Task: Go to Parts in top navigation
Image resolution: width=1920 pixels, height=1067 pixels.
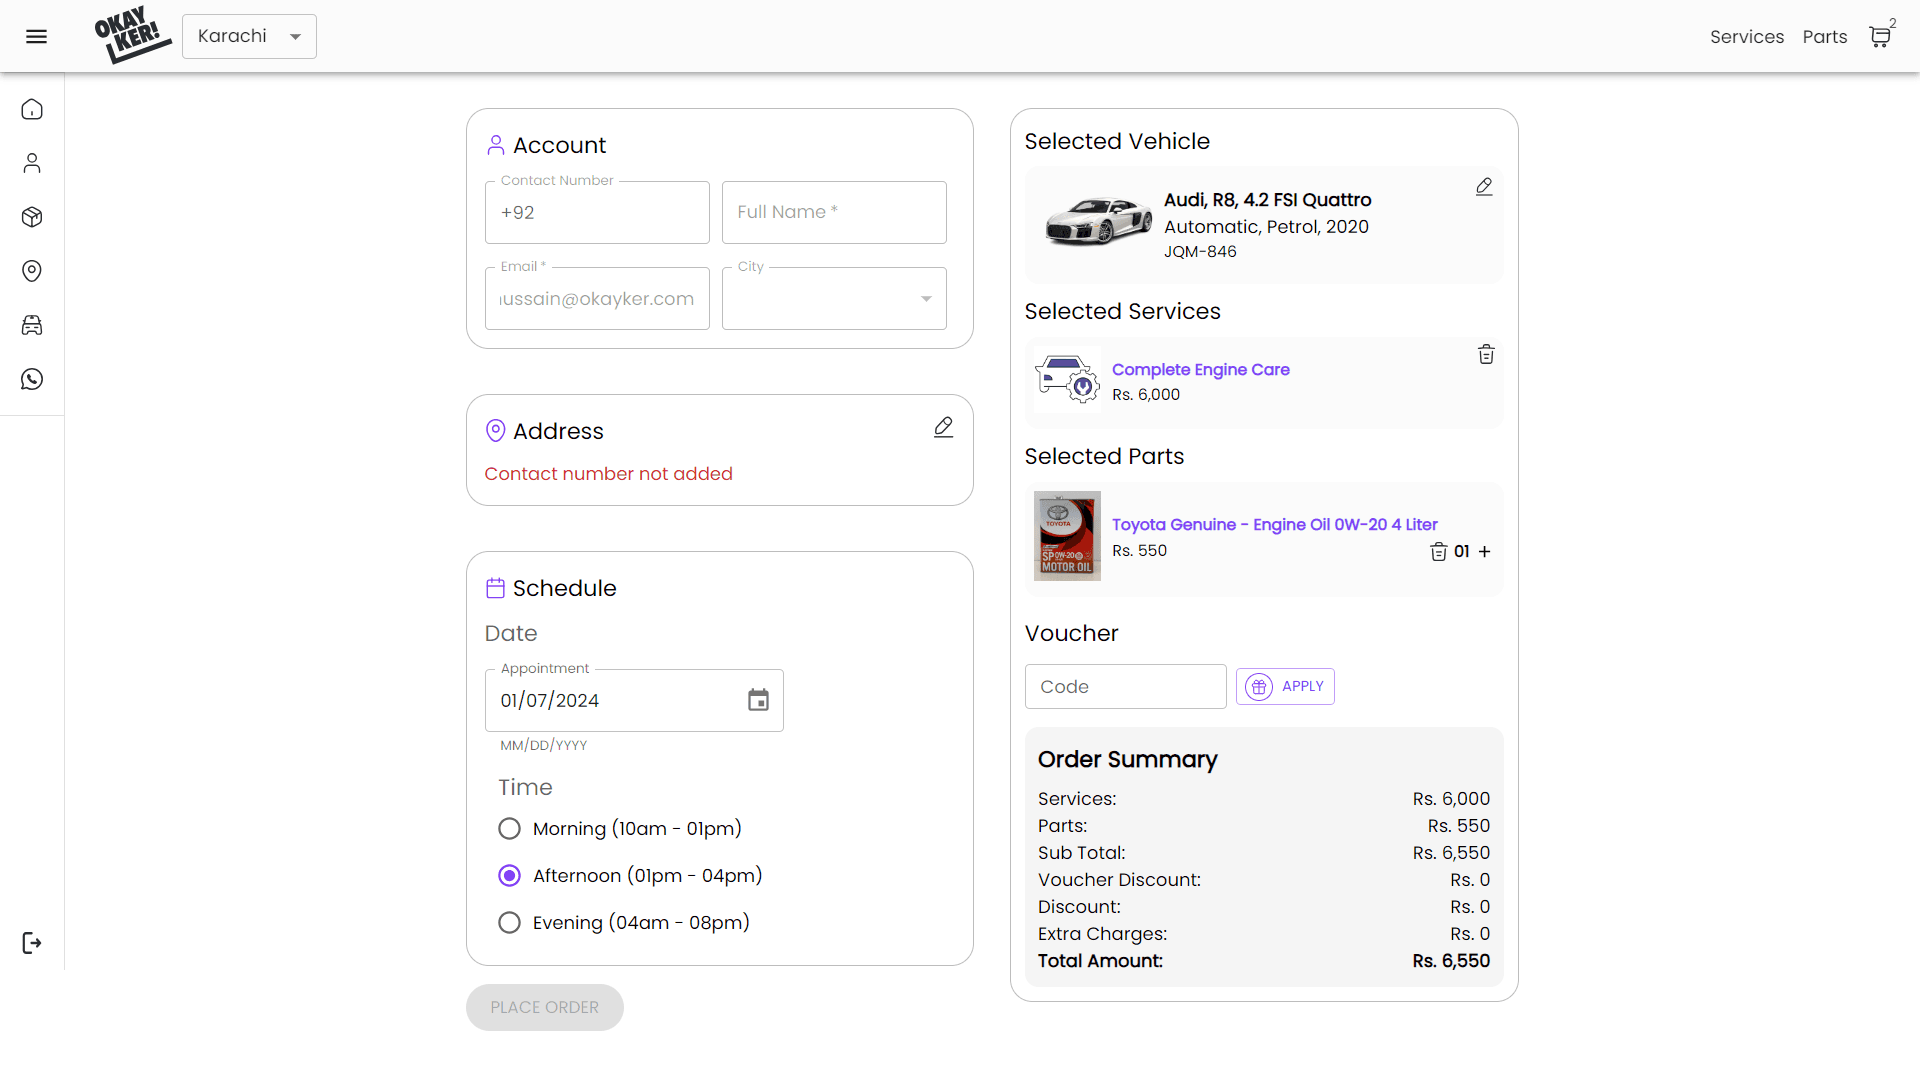Action: coord(1824,37)
